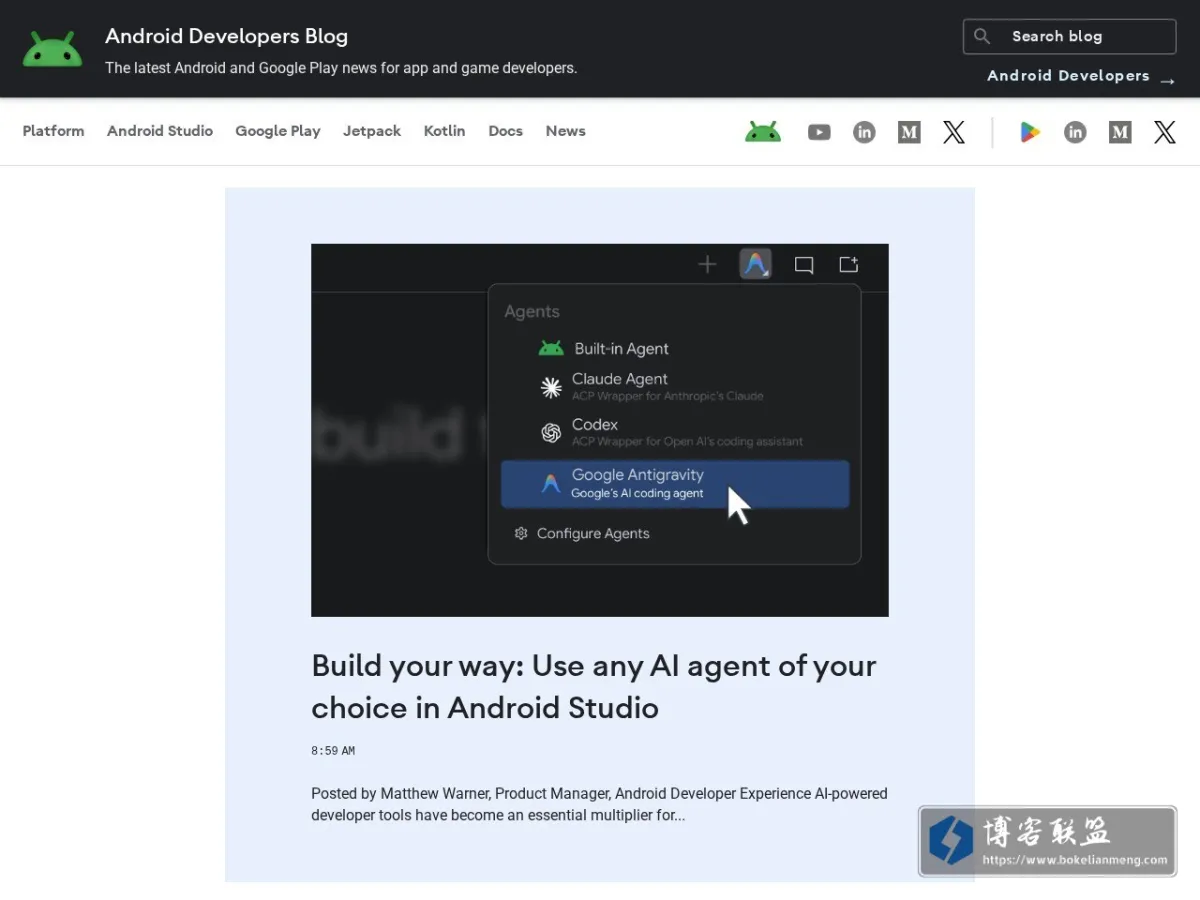Open the Android YouTube channel icon

[819, 132]
